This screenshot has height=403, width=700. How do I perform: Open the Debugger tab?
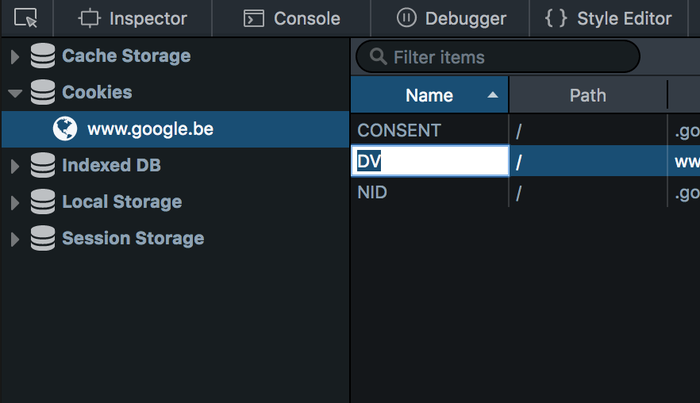pyautogui.click(x=451, y=18)
